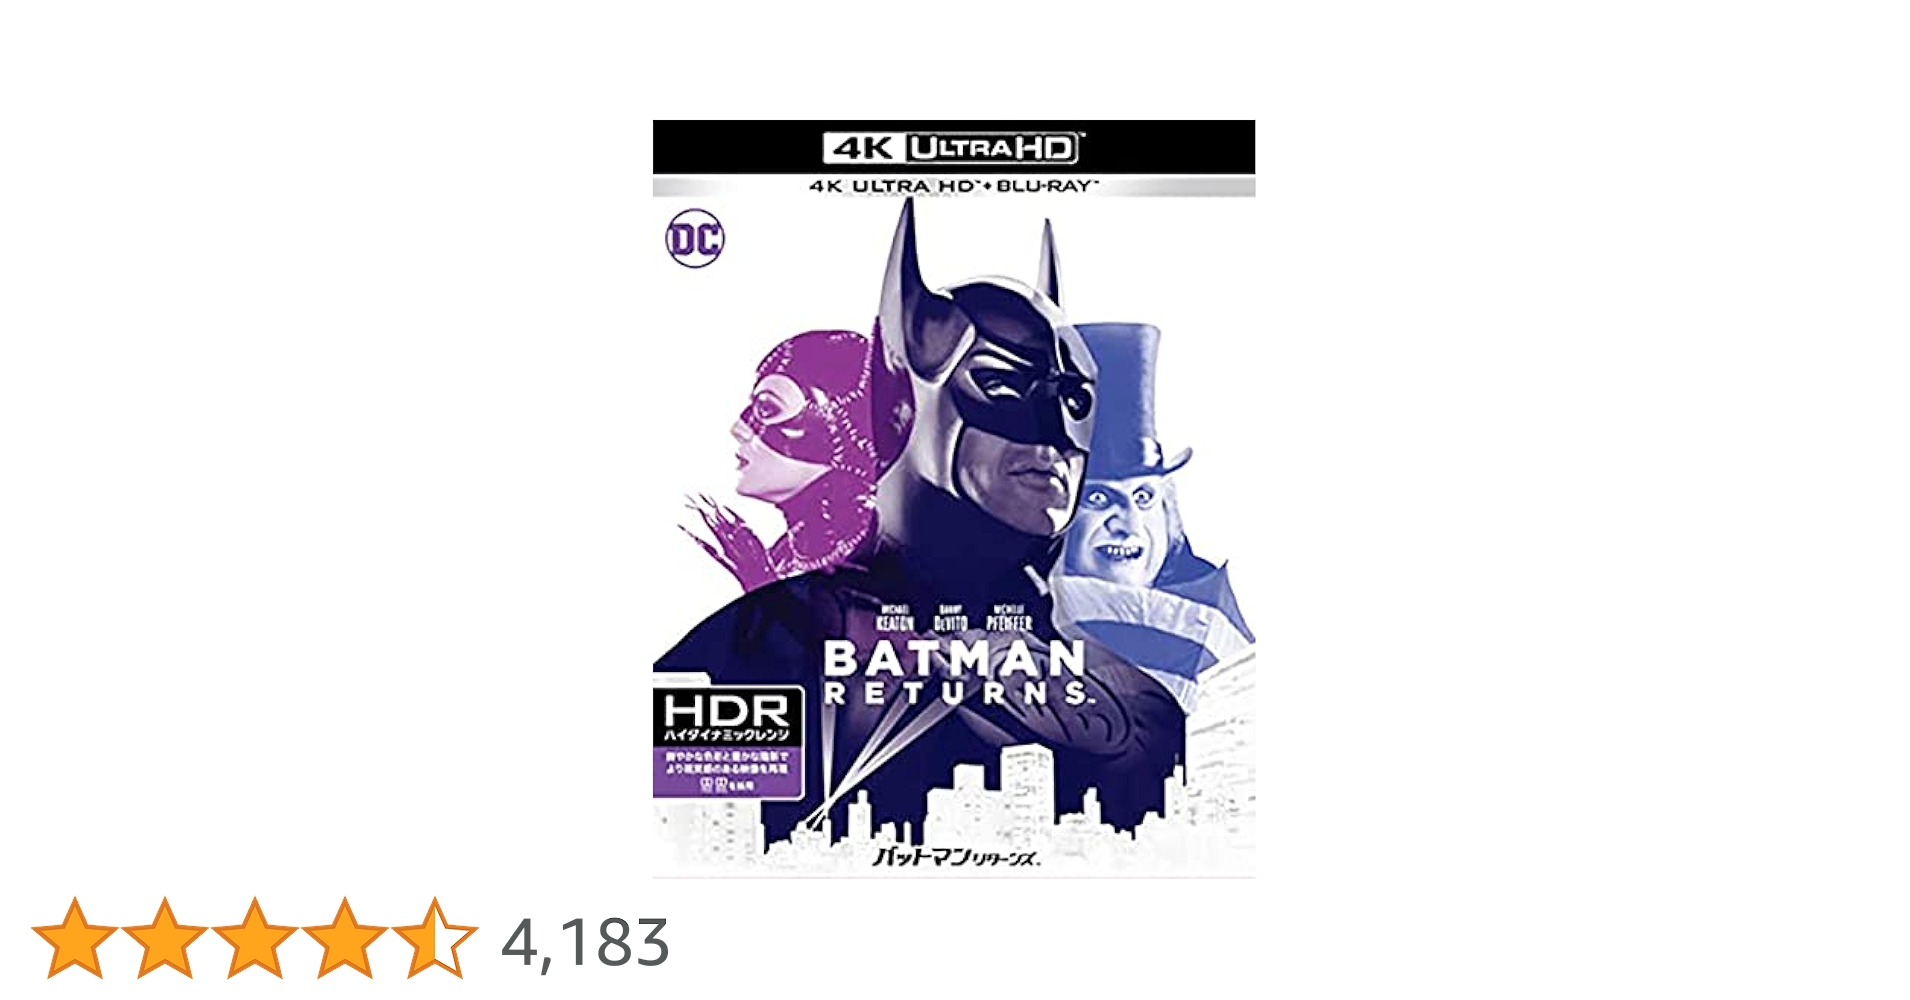Click the HDR badge on the cover
Viewport: 1910px width, 1000px height.
click(x=727, y=715)
